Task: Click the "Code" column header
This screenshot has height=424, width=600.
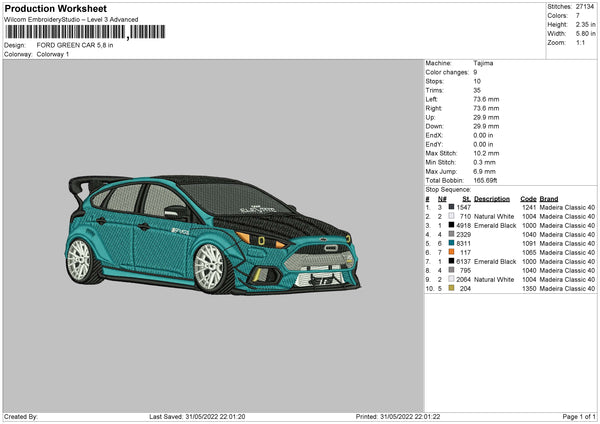Action: (x=528, y=199)
